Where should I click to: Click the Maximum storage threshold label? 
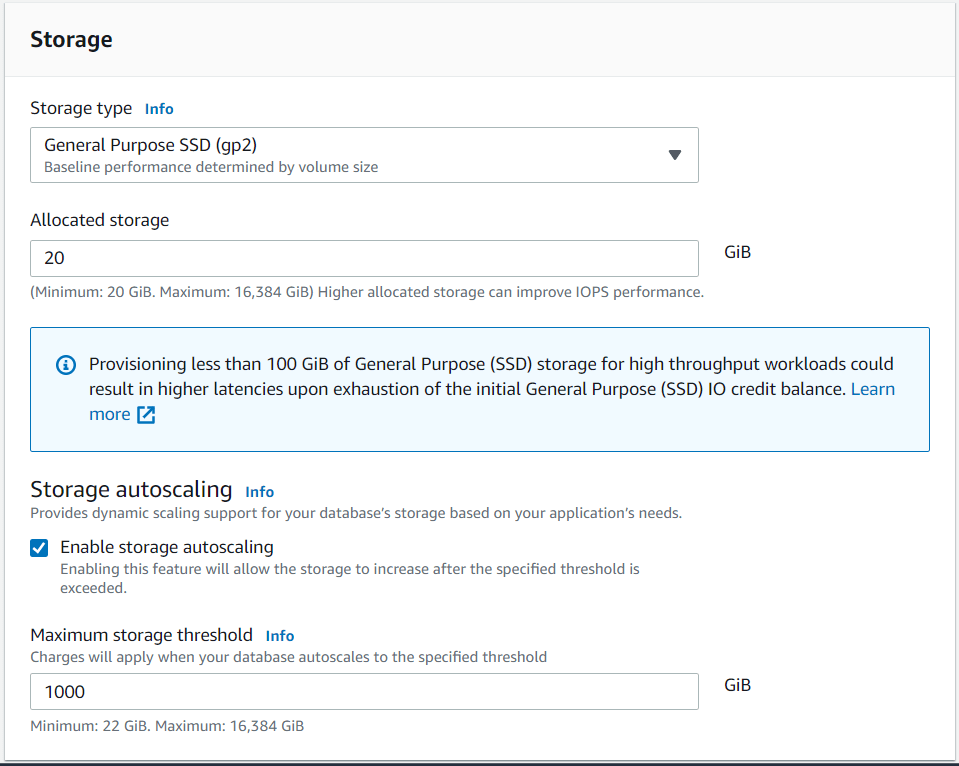(x=141, y=635)
